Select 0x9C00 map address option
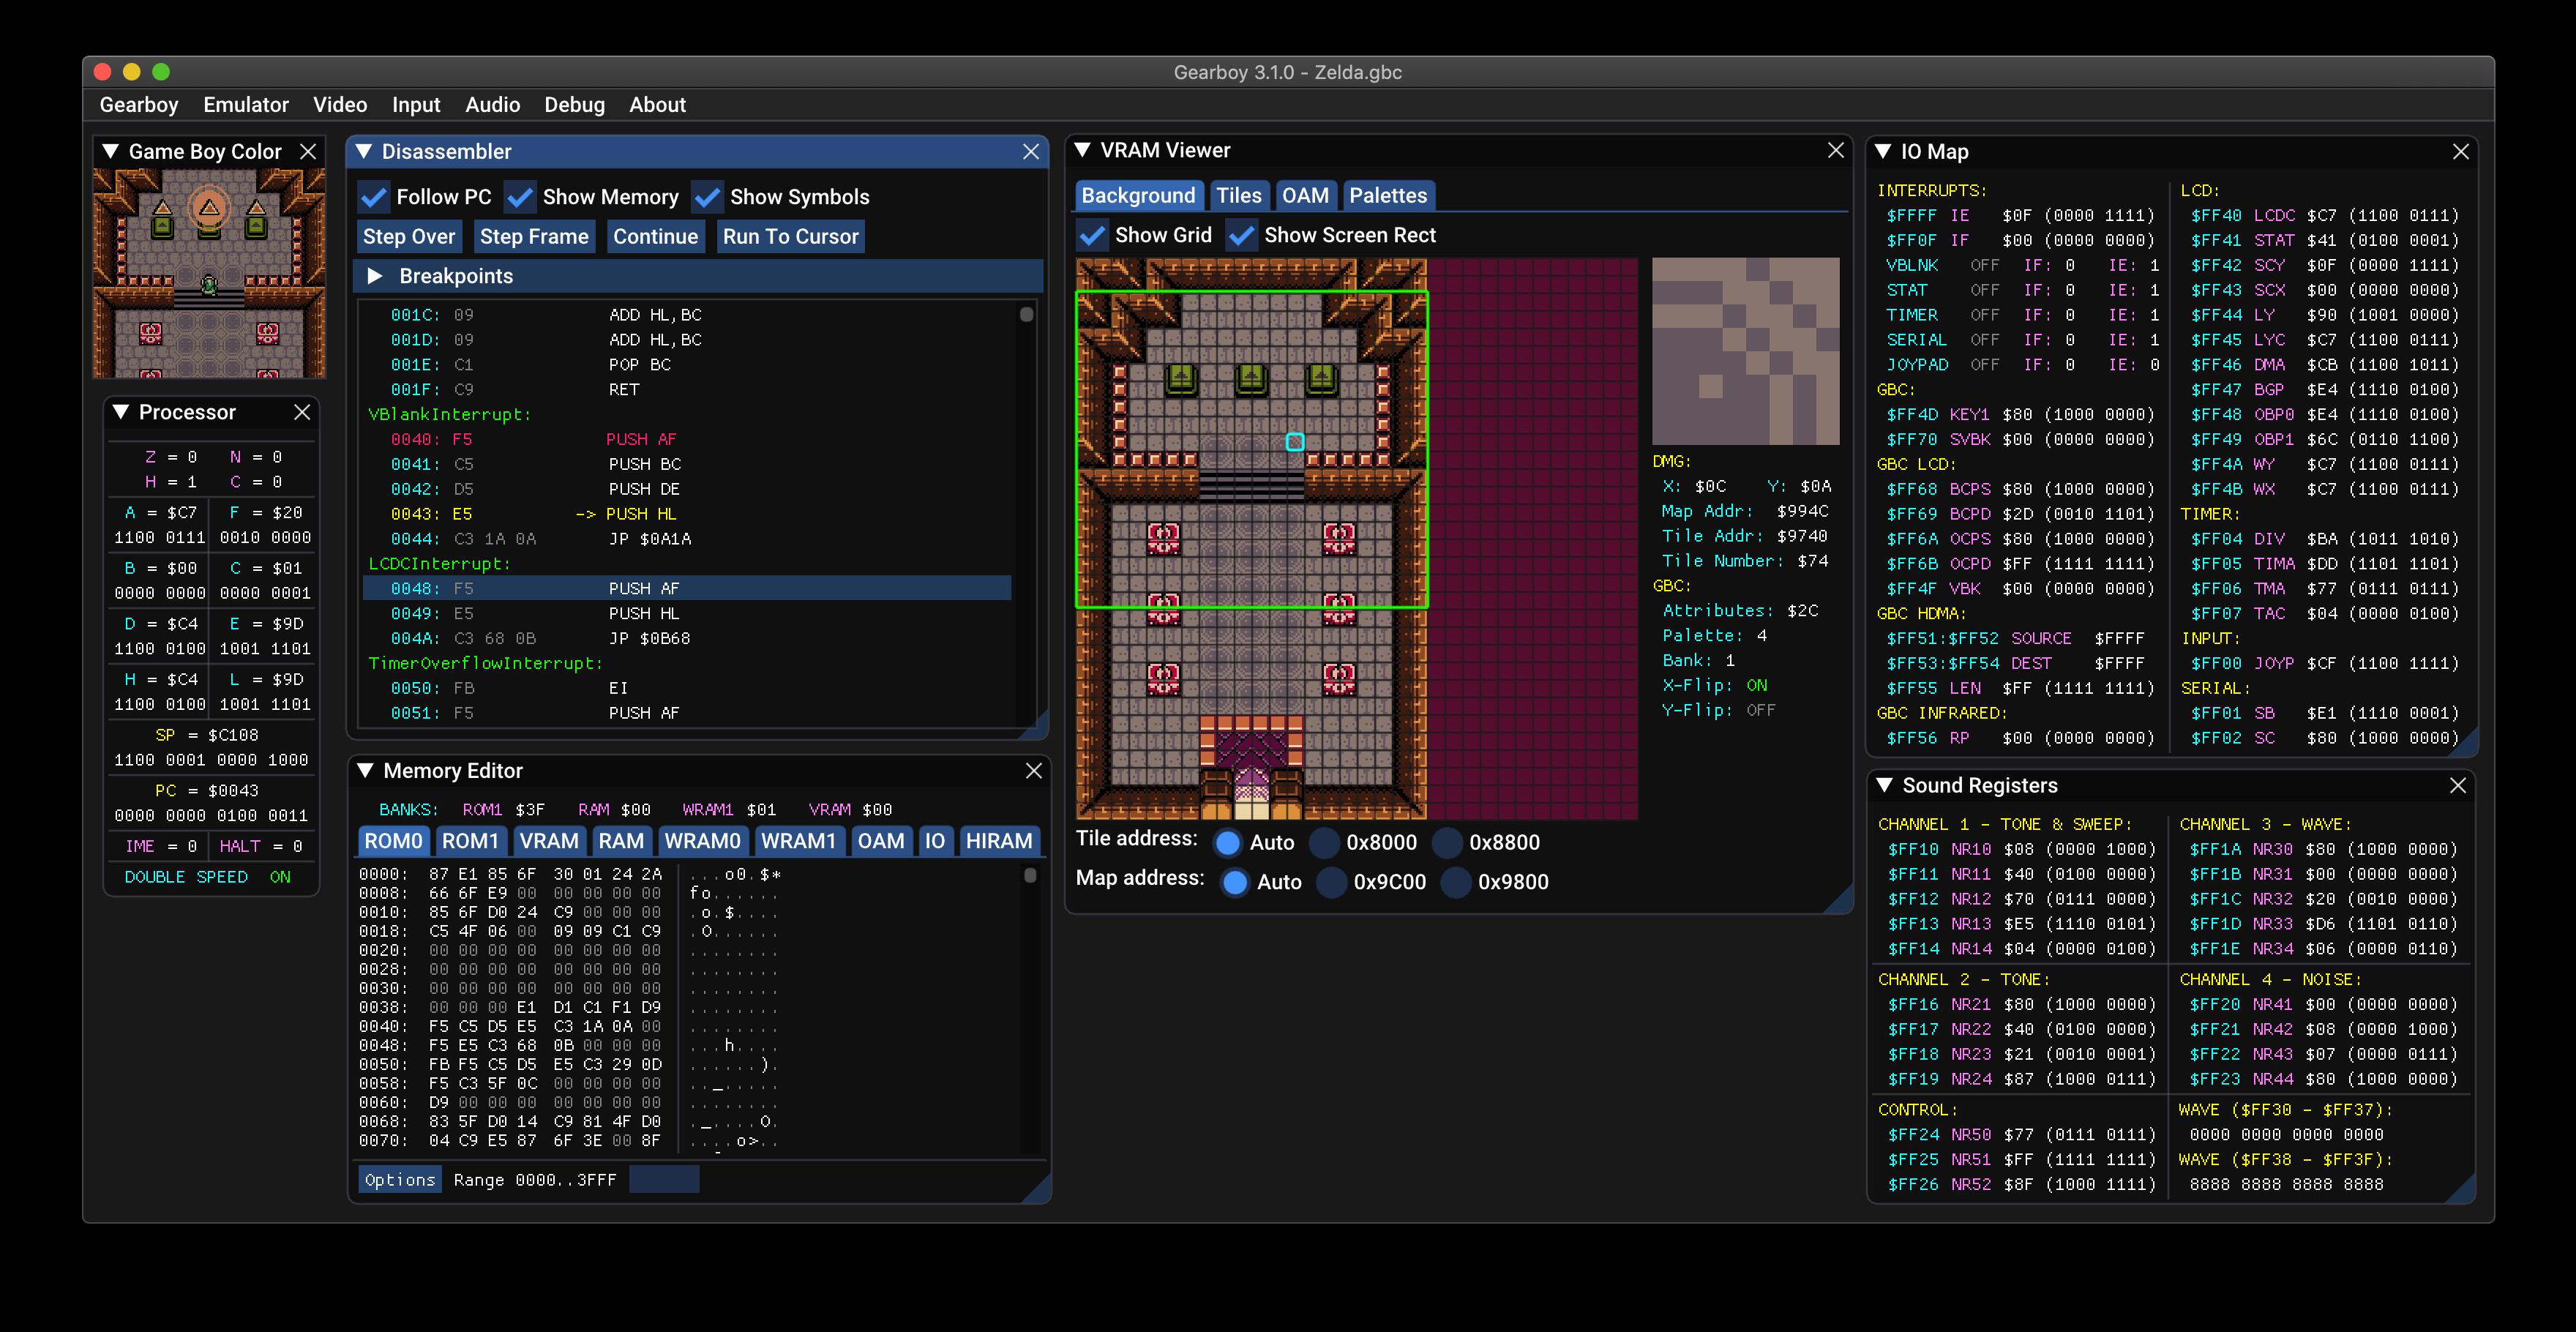2576x1332 pixels. 1332,882
